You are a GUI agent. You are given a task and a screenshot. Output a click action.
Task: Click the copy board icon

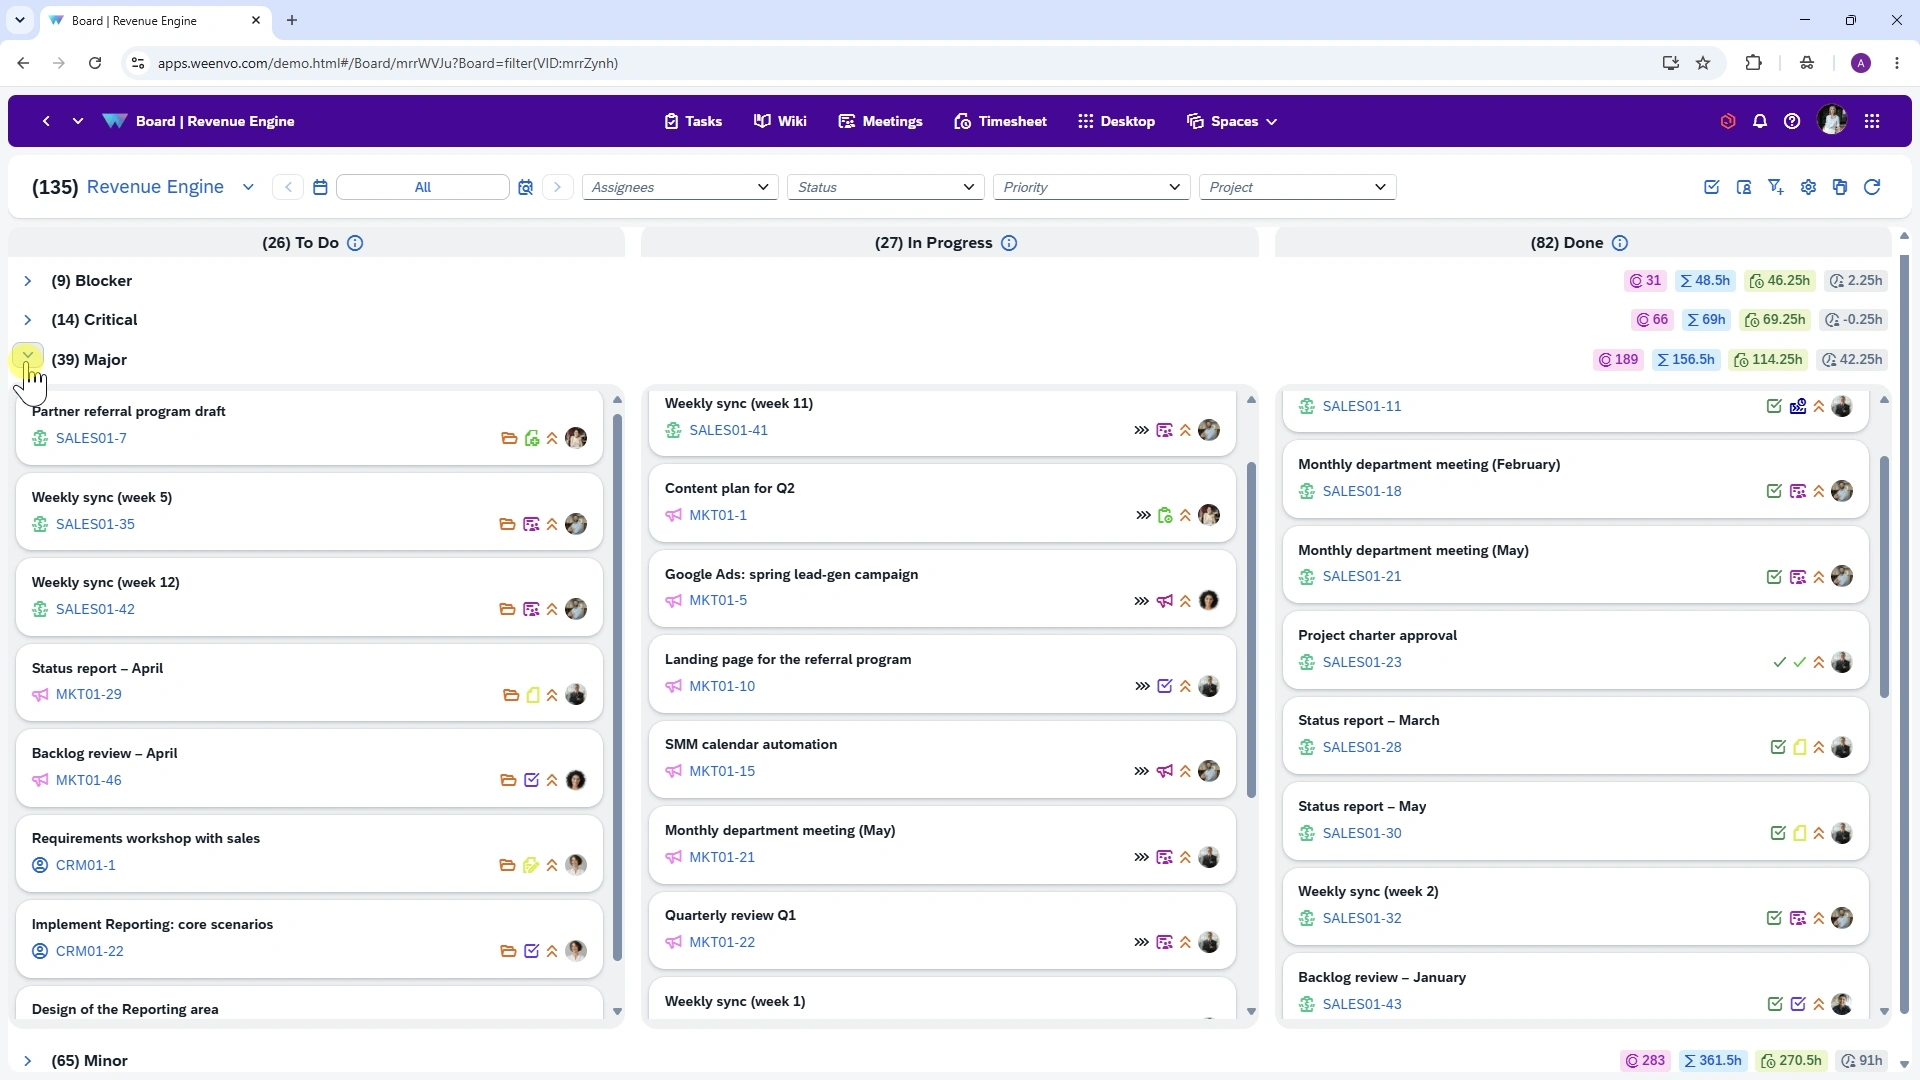pyautogui.click(x=1840, y=187)
